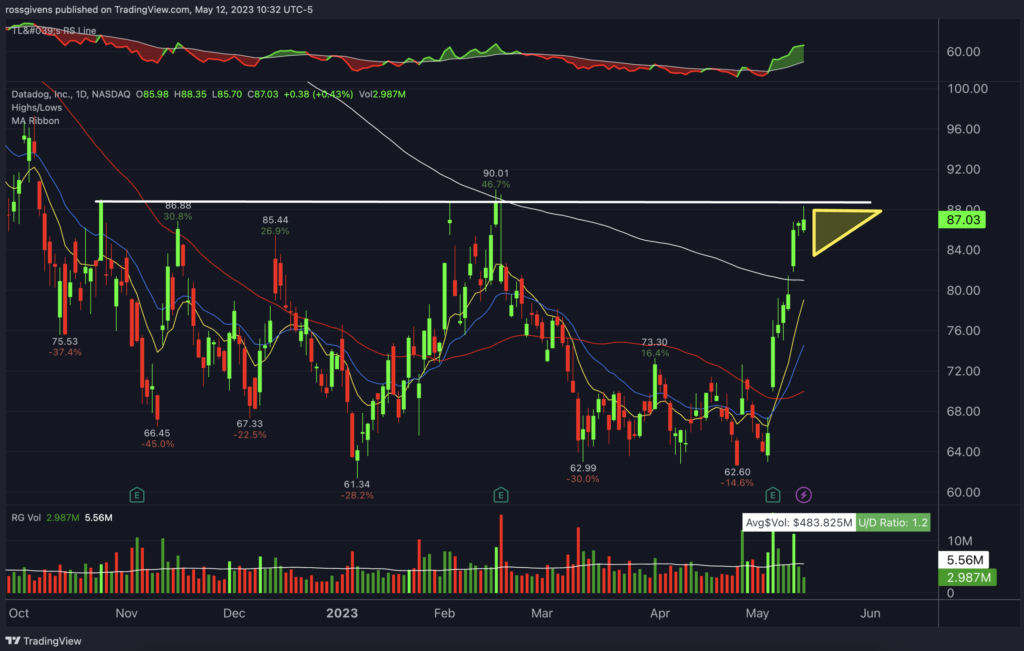Click the 2023 label on time axis

click(x=342, y=613)
